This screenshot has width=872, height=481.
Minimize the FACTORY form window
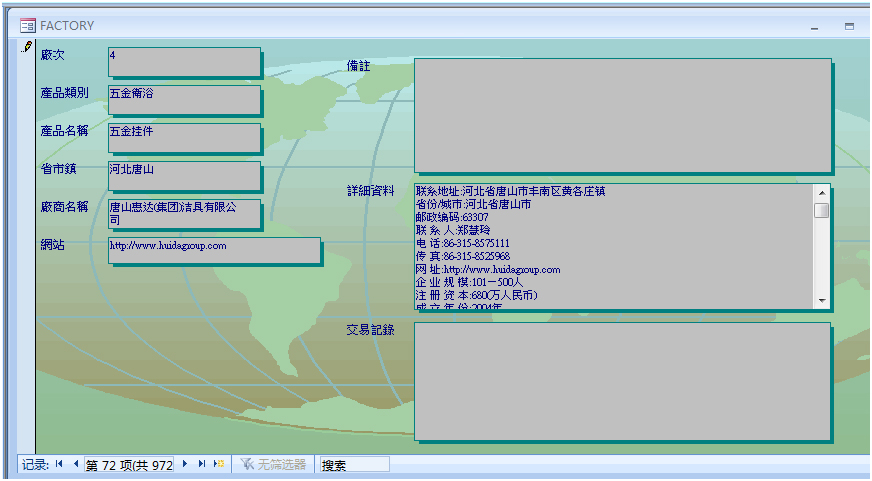(815, 27)
